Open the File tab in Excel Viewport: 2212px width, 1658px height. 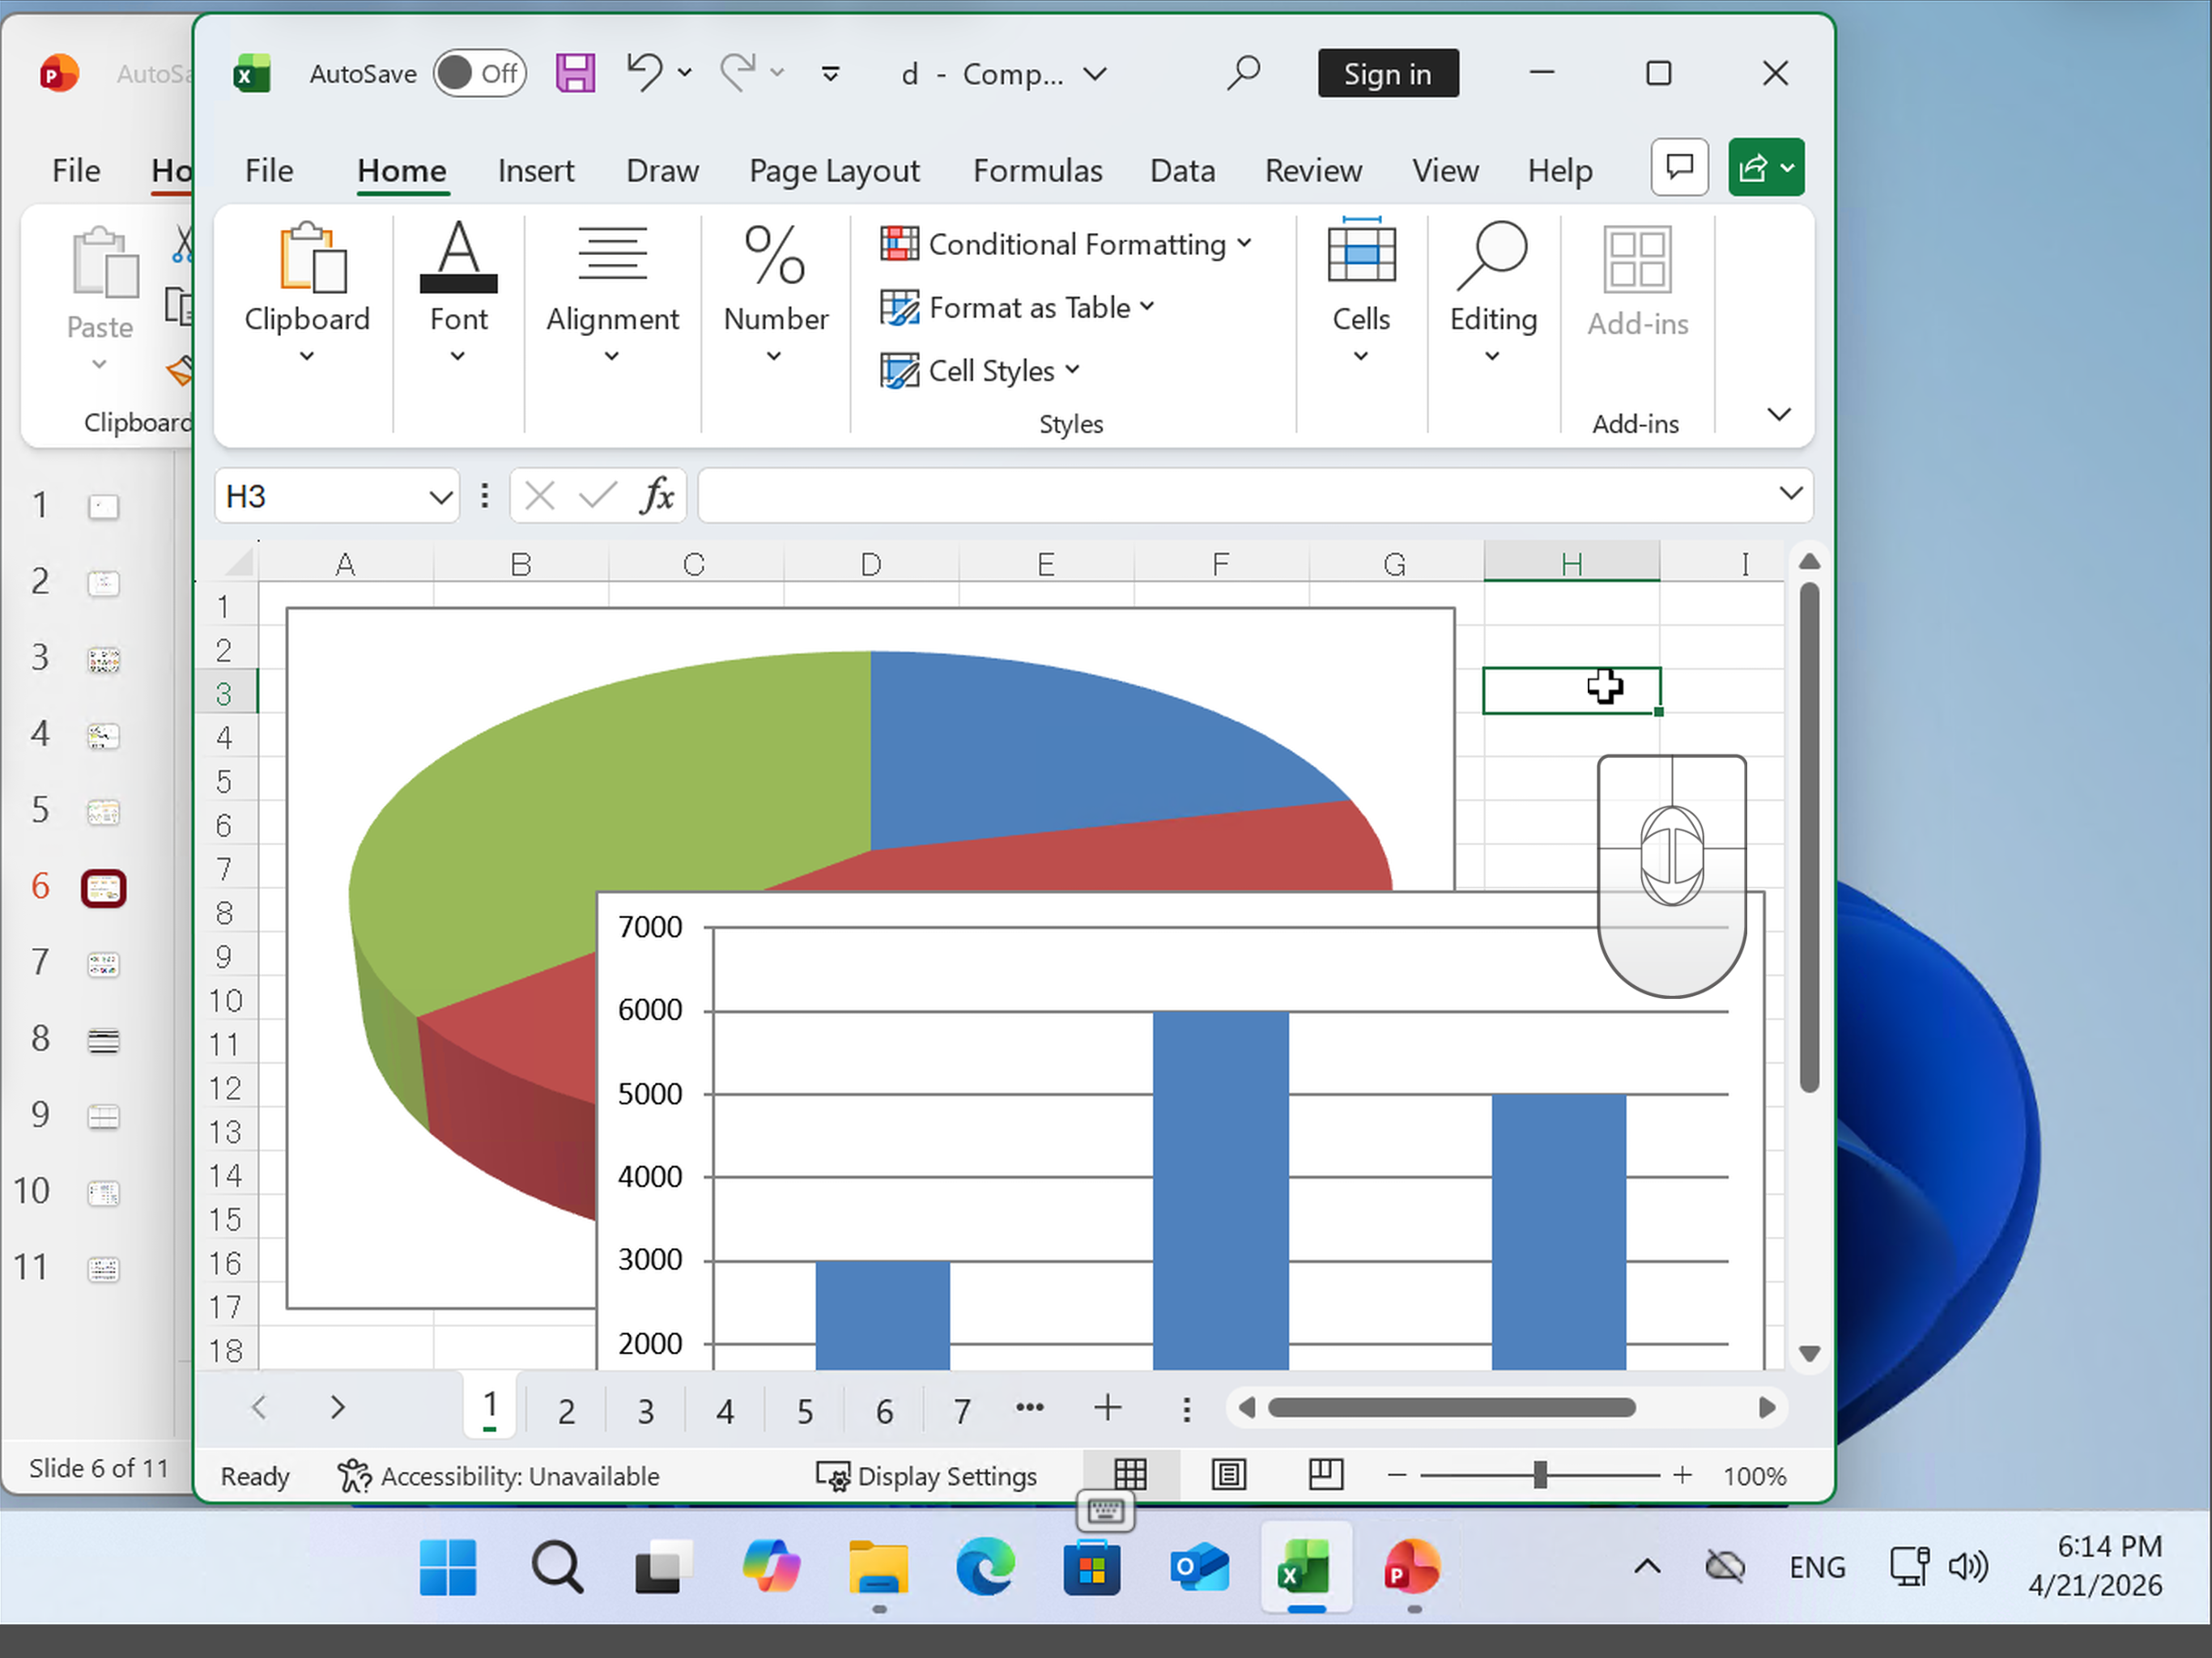269,171
